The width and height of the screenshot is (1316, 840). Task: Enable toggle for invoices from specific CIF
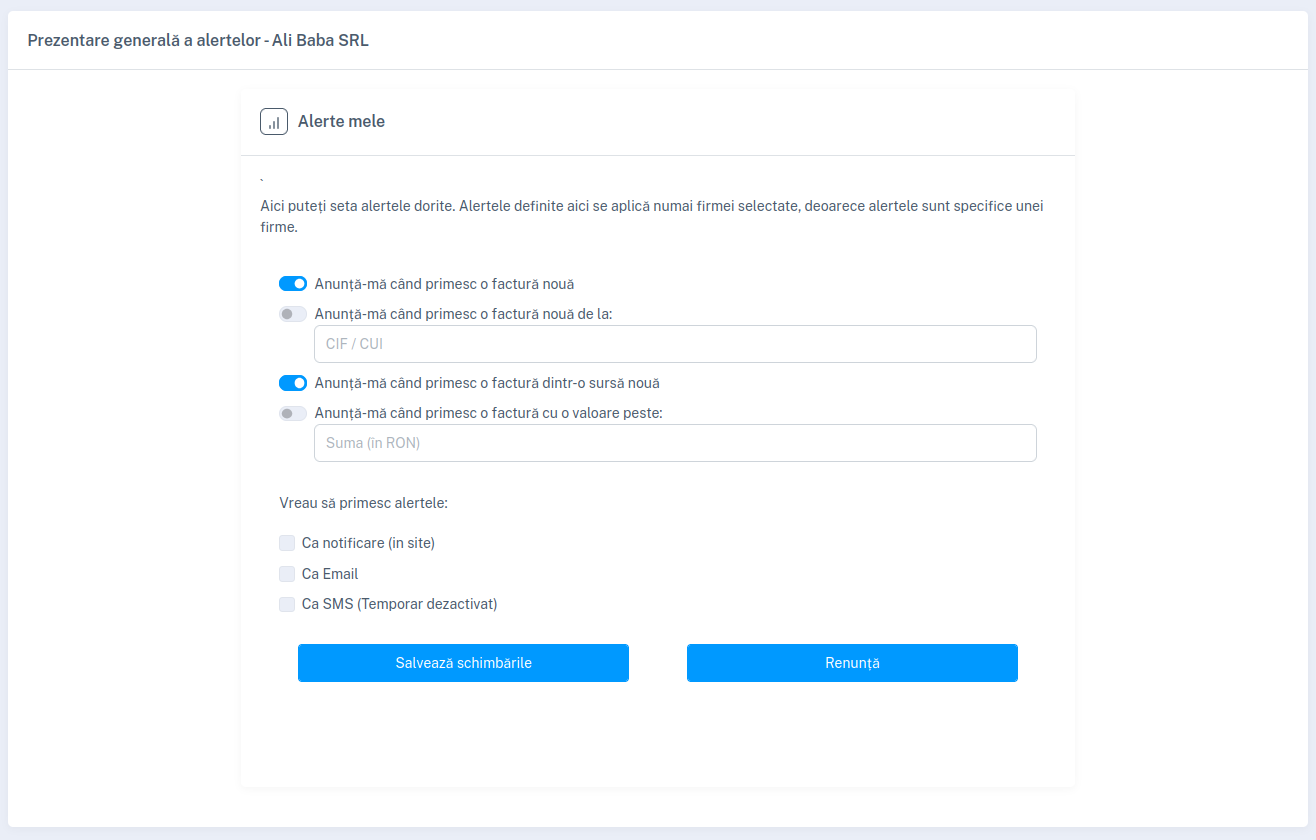293,314
